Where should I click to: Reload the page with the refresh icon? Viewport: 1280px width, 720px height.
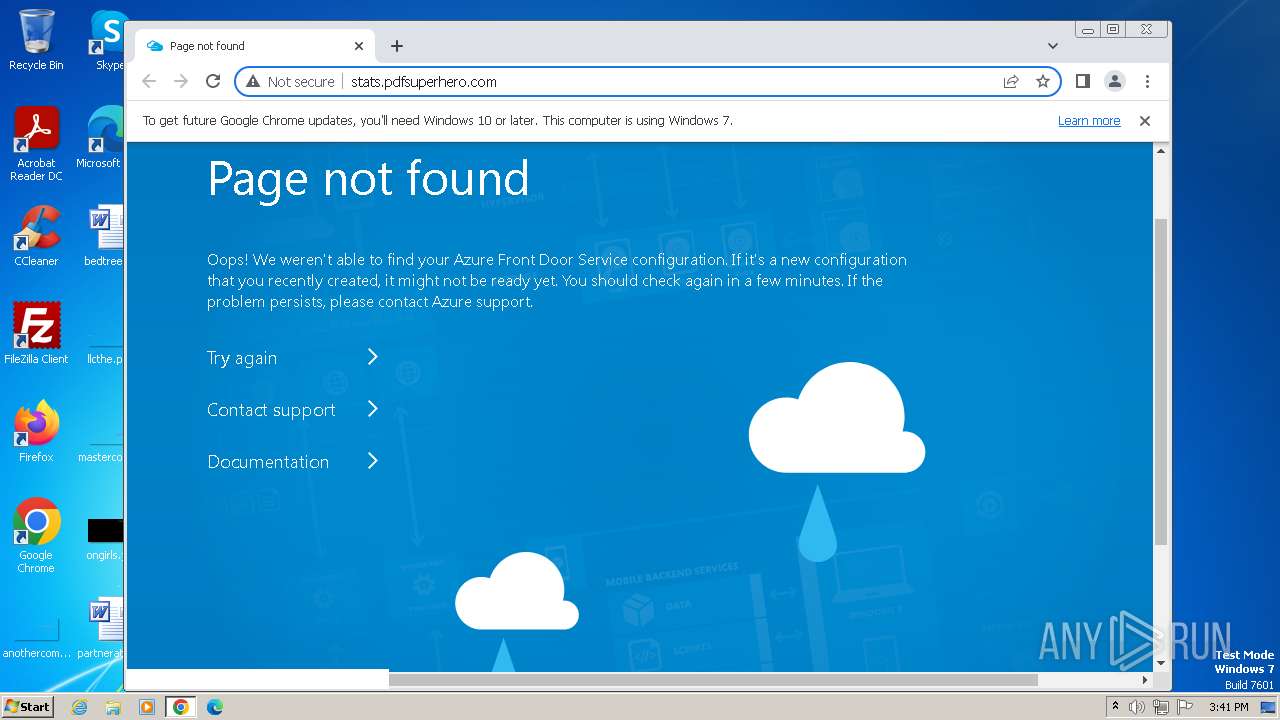click(x=213, y=82)
